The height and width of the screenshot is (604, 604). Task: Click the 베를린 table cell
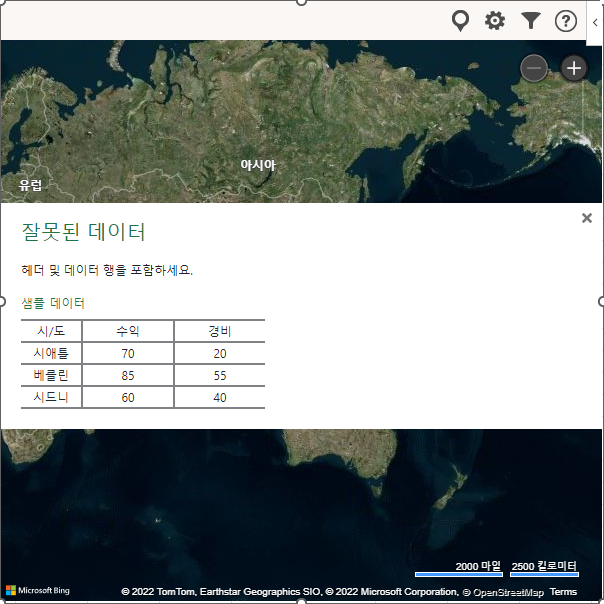pyautogui.click(x=51, y=375)
